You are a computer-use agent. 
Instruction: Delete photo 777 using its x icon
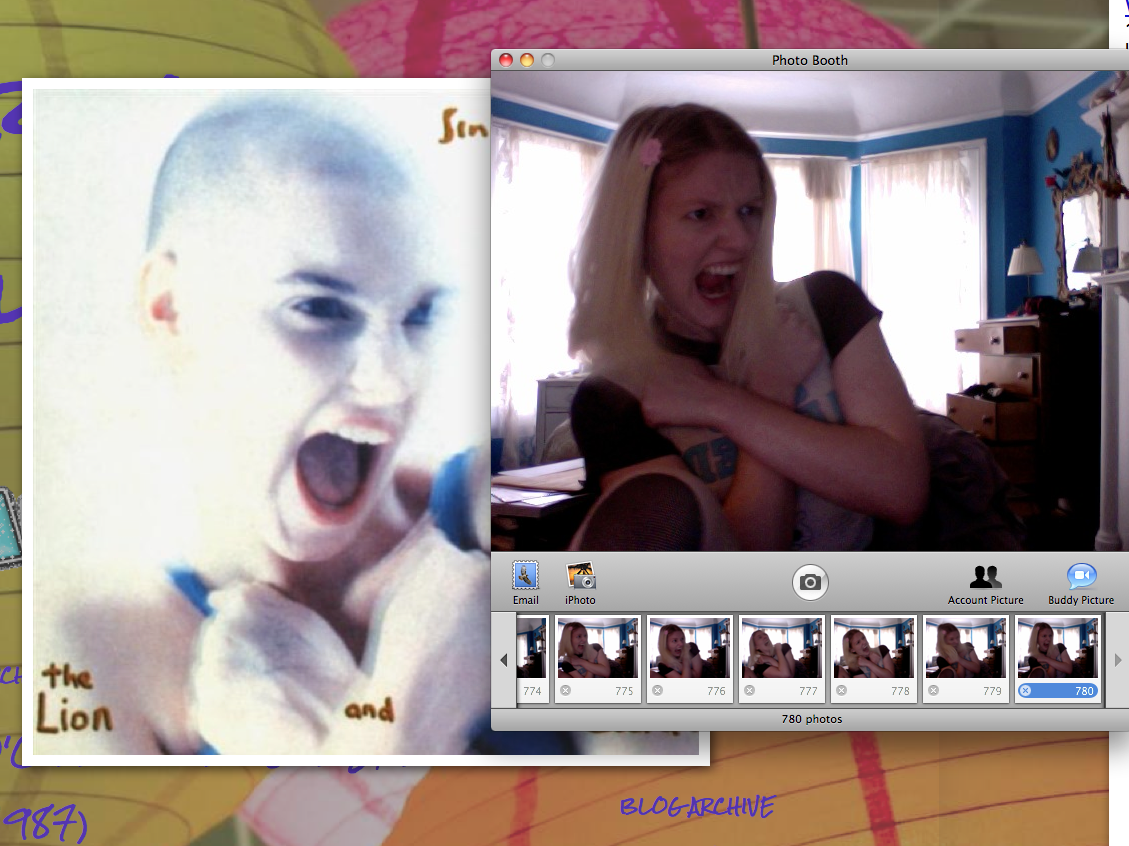pos(750,690)
